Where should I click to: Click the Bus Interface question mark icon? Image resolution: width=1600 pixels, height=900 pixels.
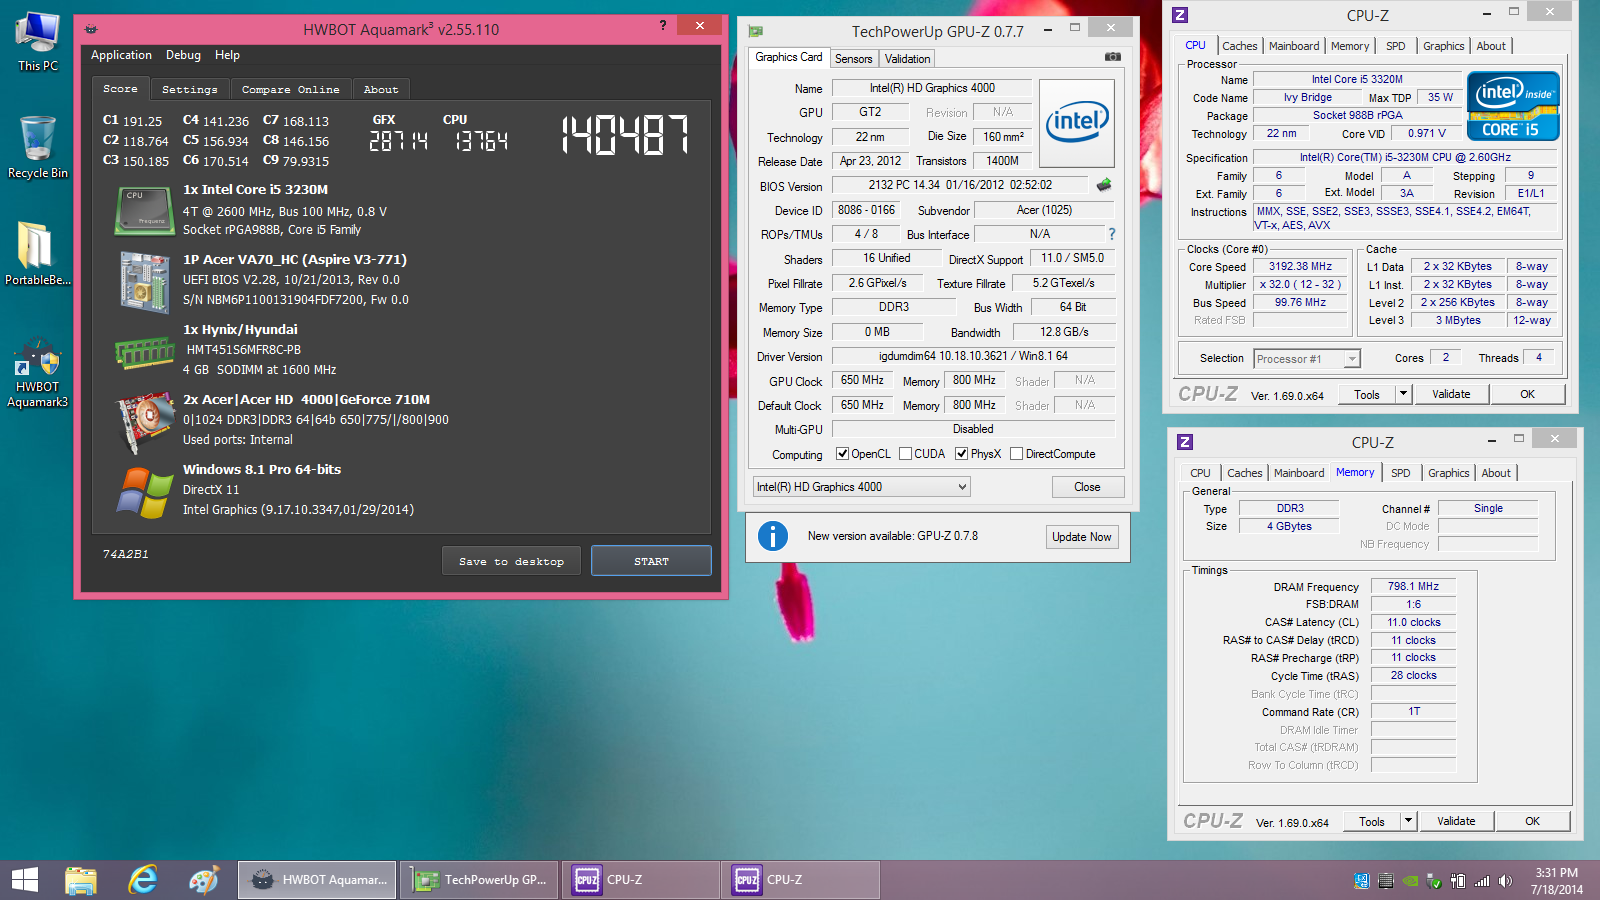(1111, 234)
